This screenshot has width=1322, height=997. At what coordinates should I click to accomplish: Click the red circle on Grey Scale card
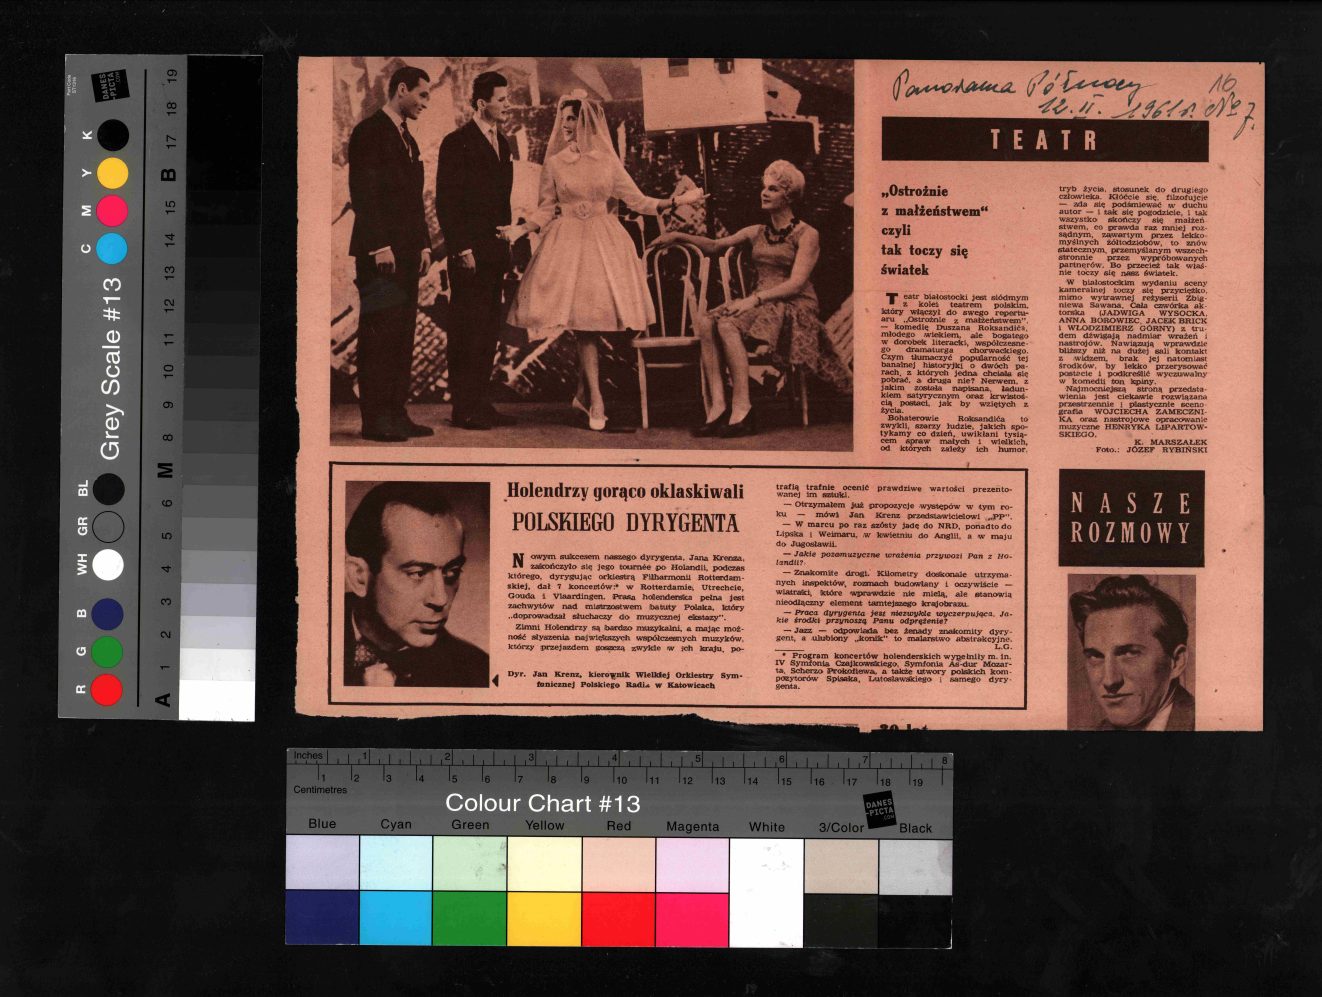(107, 690)
